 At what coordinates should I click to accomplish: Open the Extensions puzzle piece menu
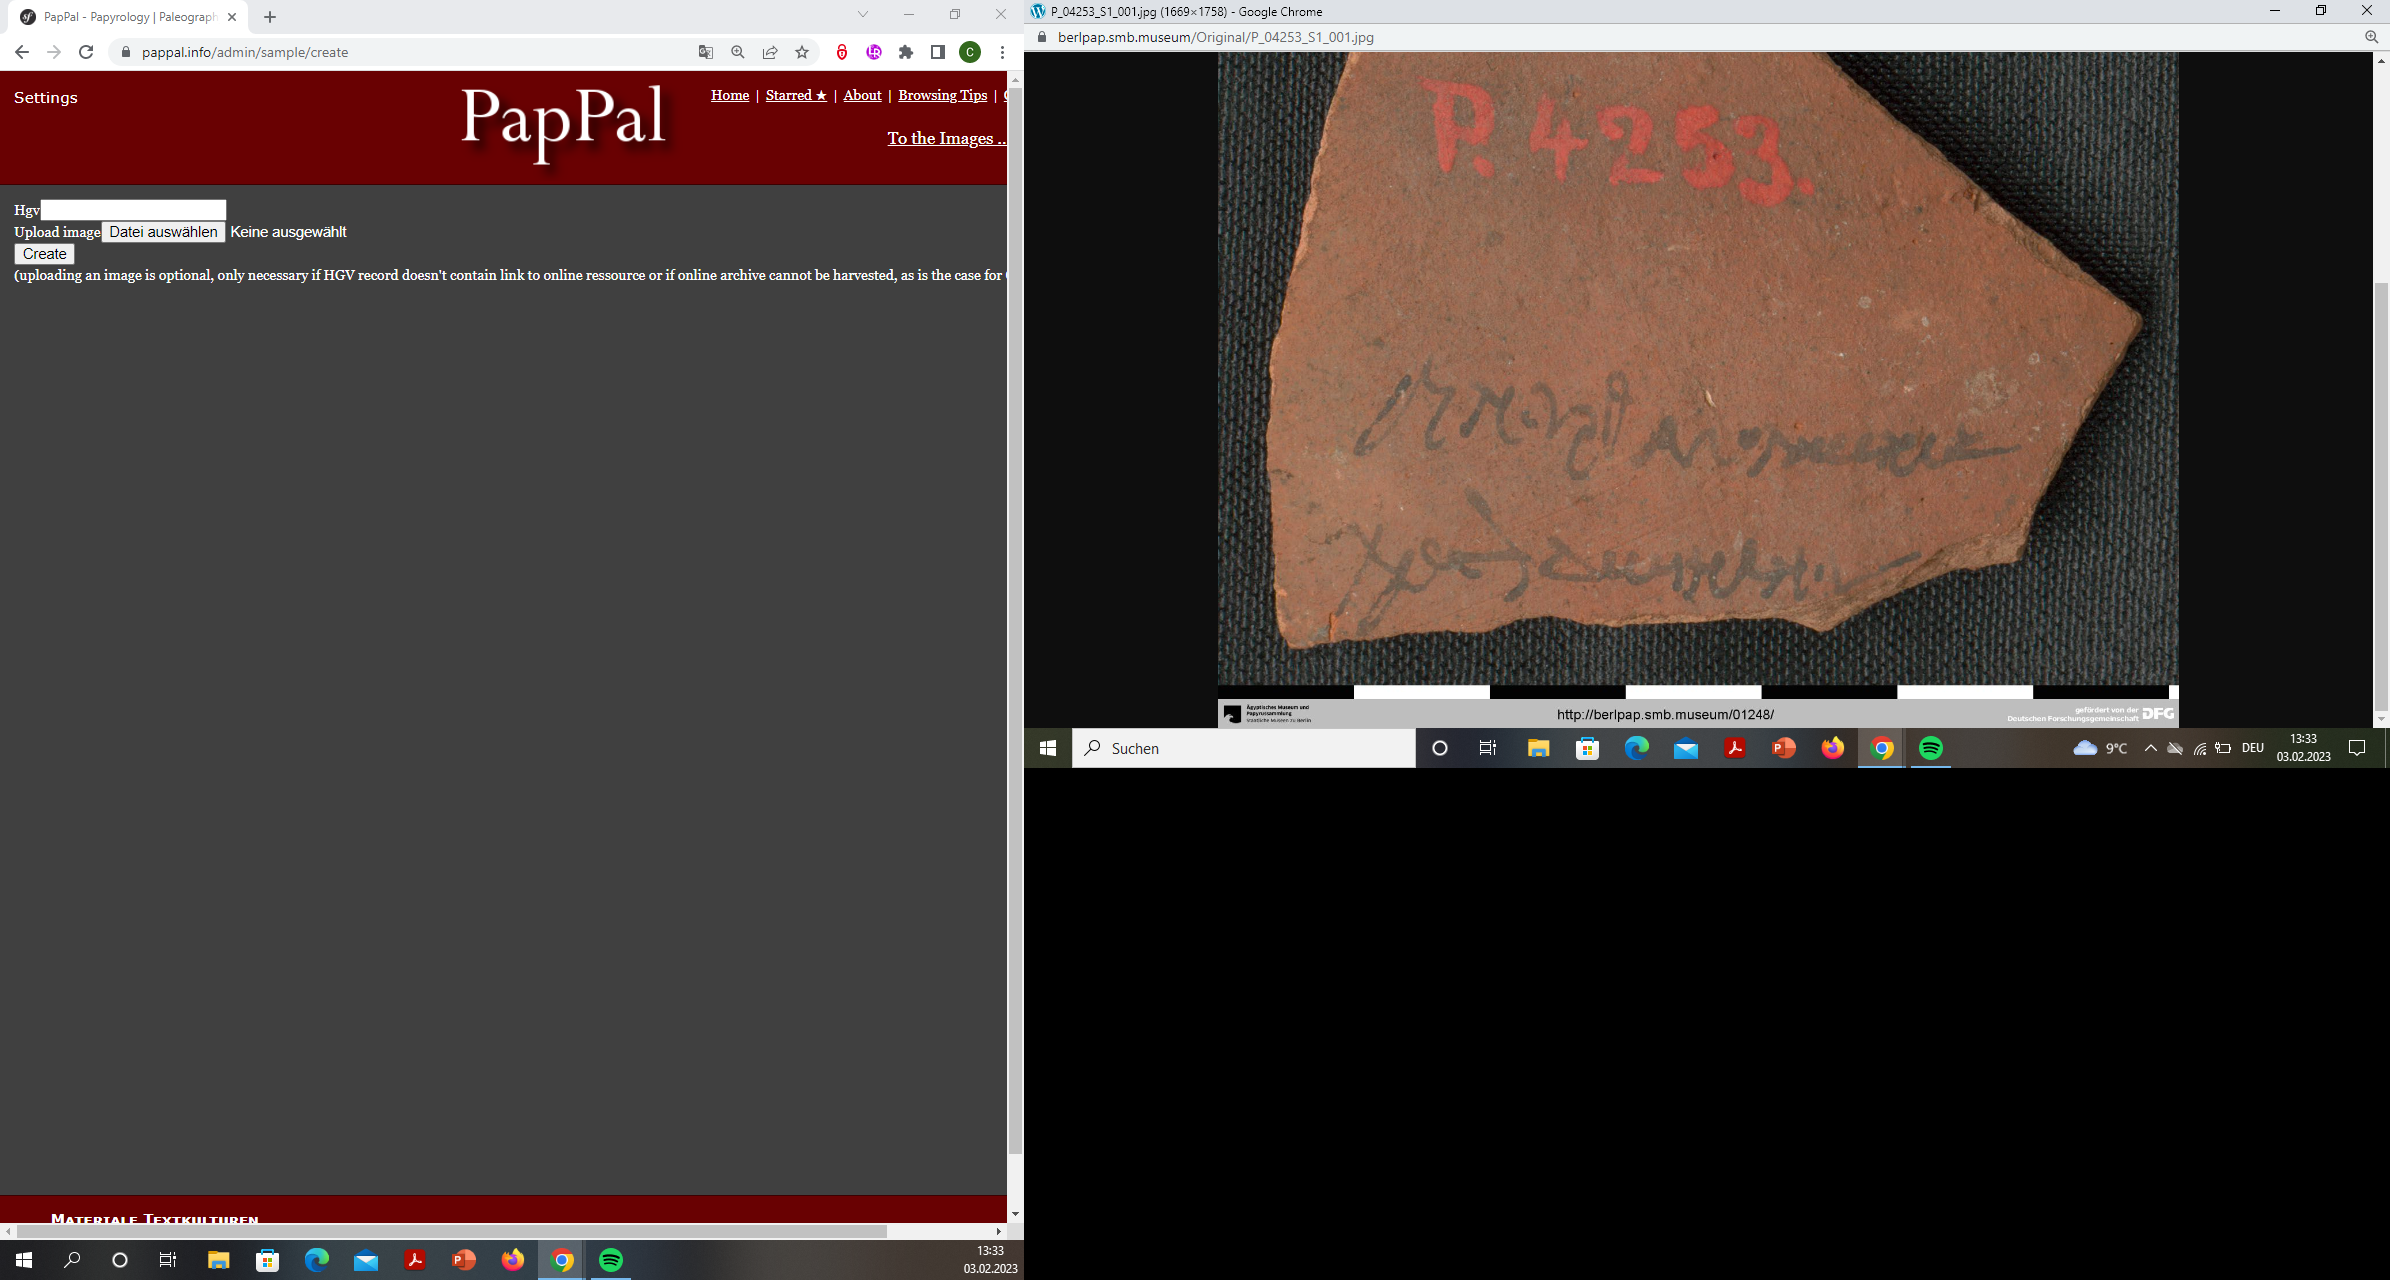(906, 52)
